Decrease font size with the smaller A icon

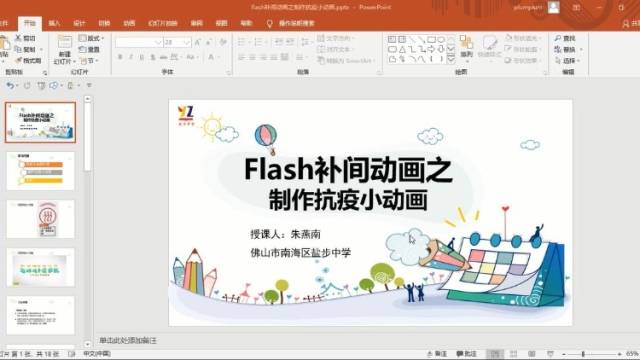[209, 42]
